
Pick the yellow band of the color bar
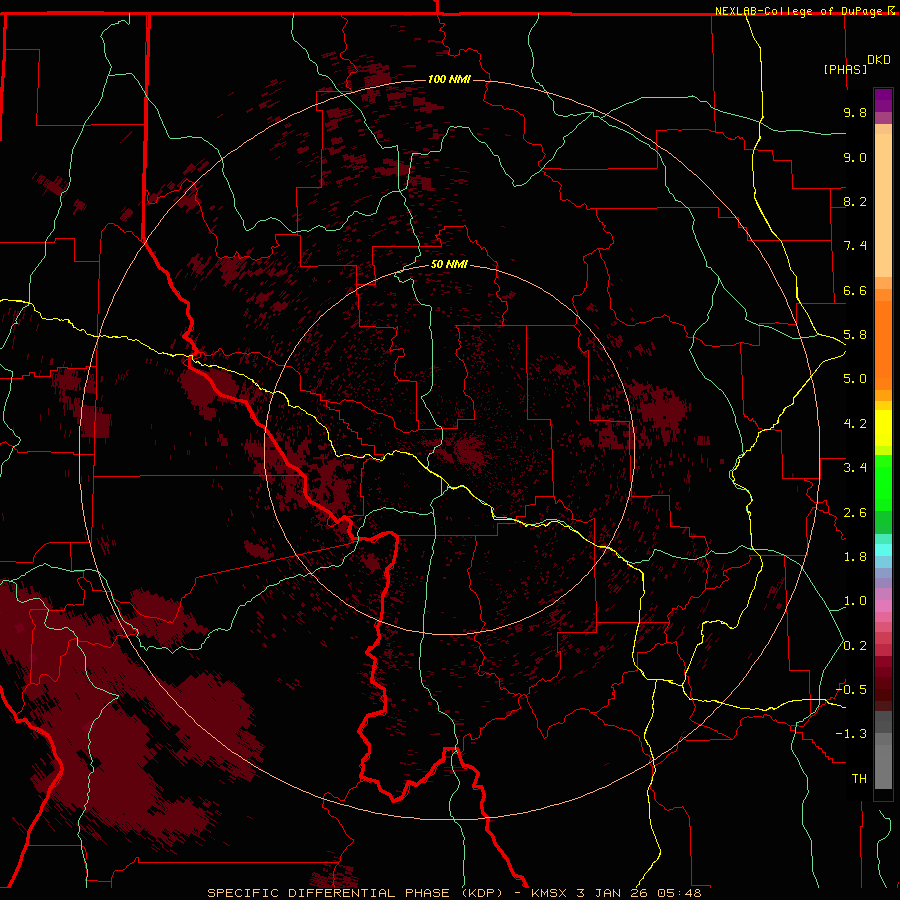click(x=883, y=428)
